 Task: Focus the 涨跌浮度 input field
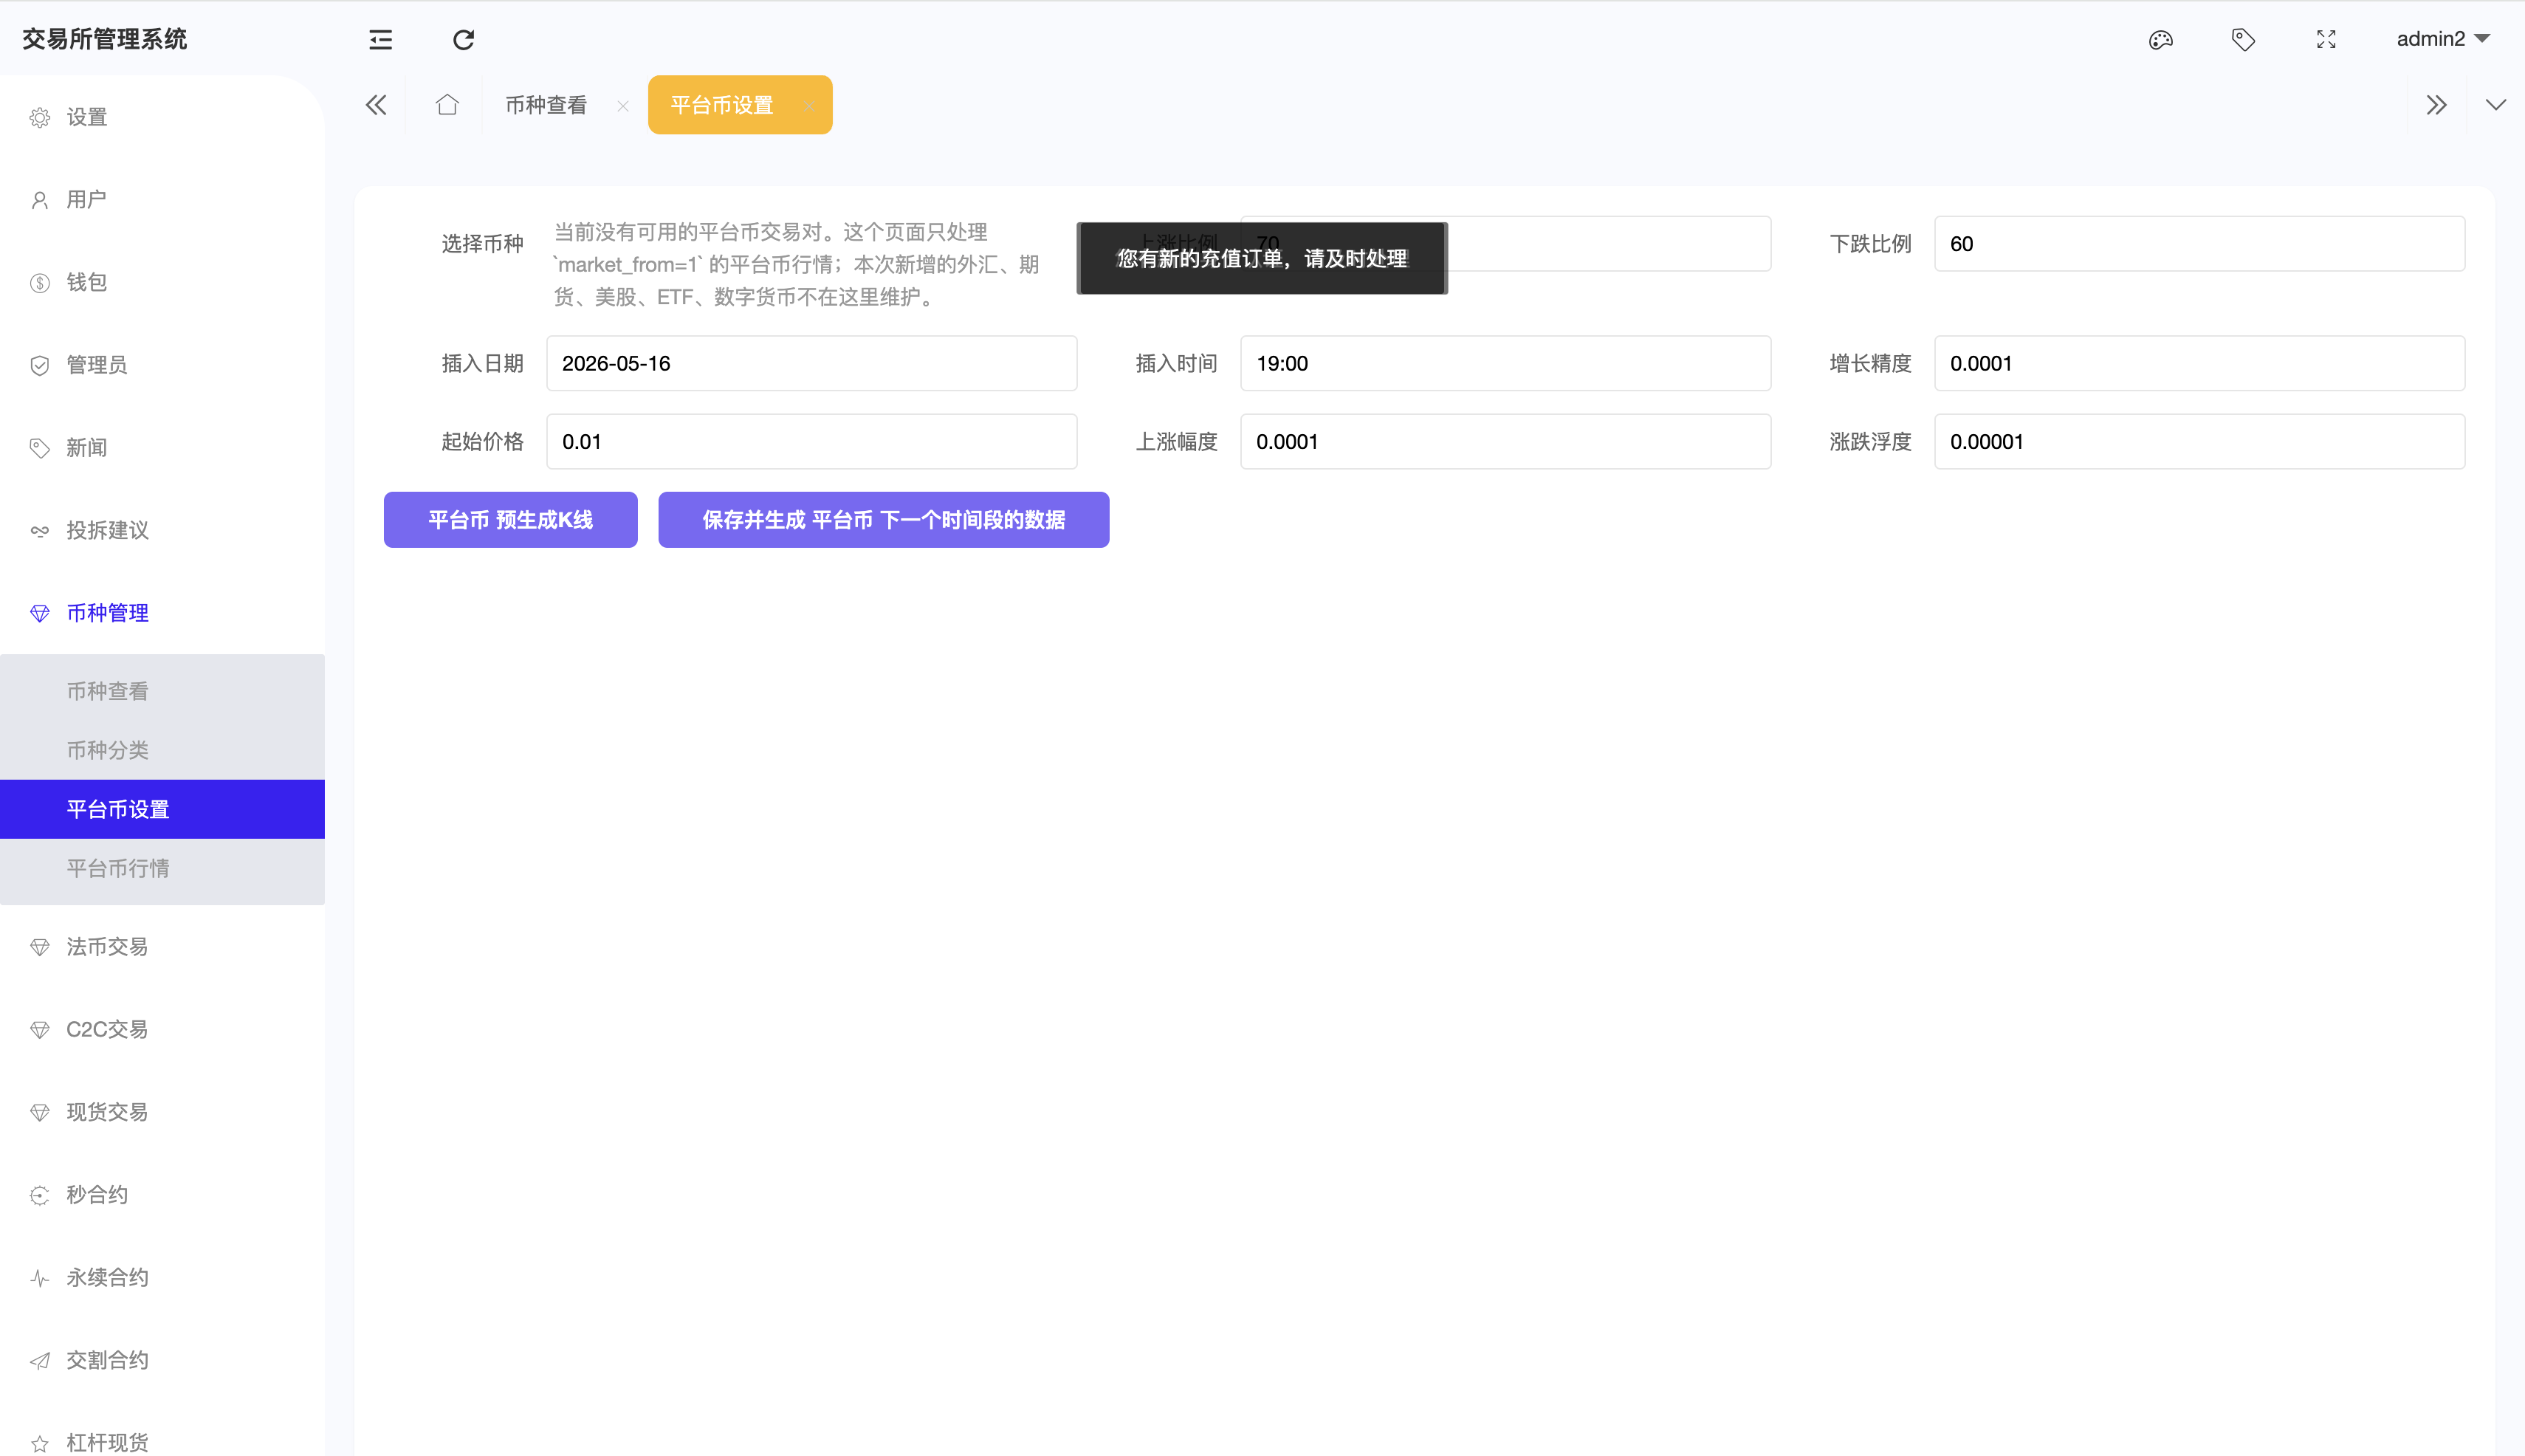2199,442
